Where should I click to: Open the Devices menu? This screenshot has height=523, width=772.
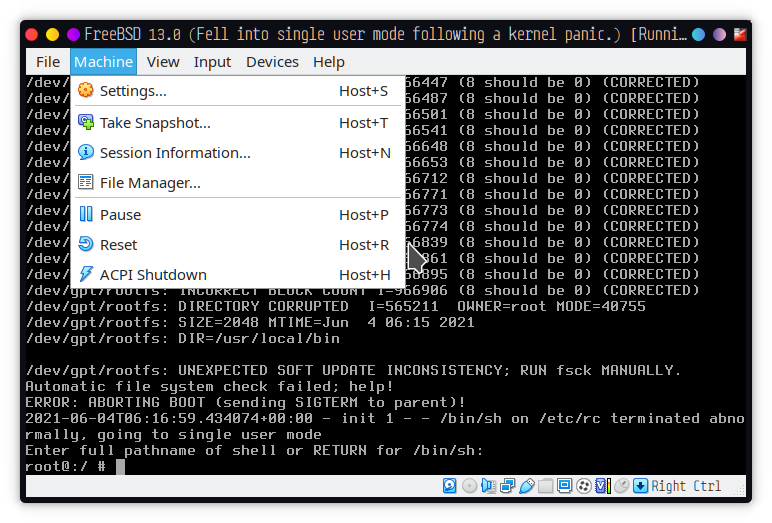coord(272,62)
